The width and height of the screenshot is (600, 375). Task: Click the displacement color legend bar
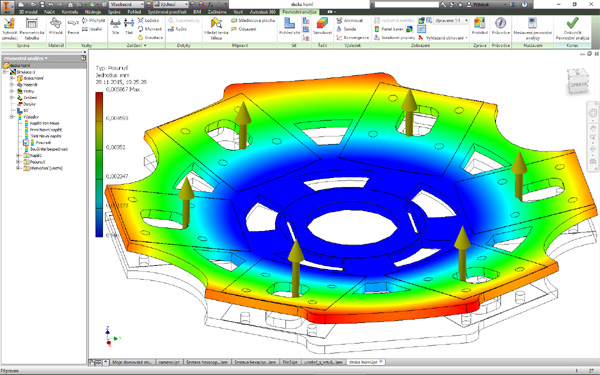[x=99, y=165]
